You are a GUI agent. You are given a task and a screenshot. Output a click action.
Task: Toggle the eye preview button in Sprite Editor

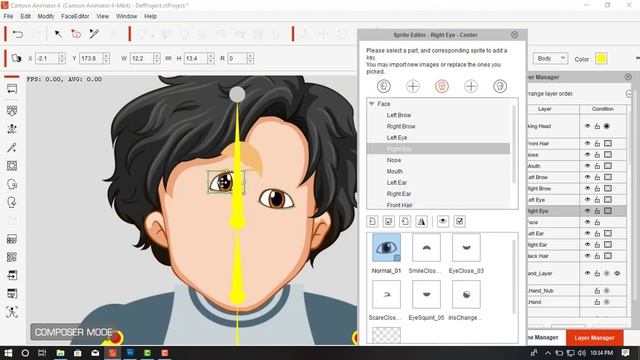click(443, 222)
